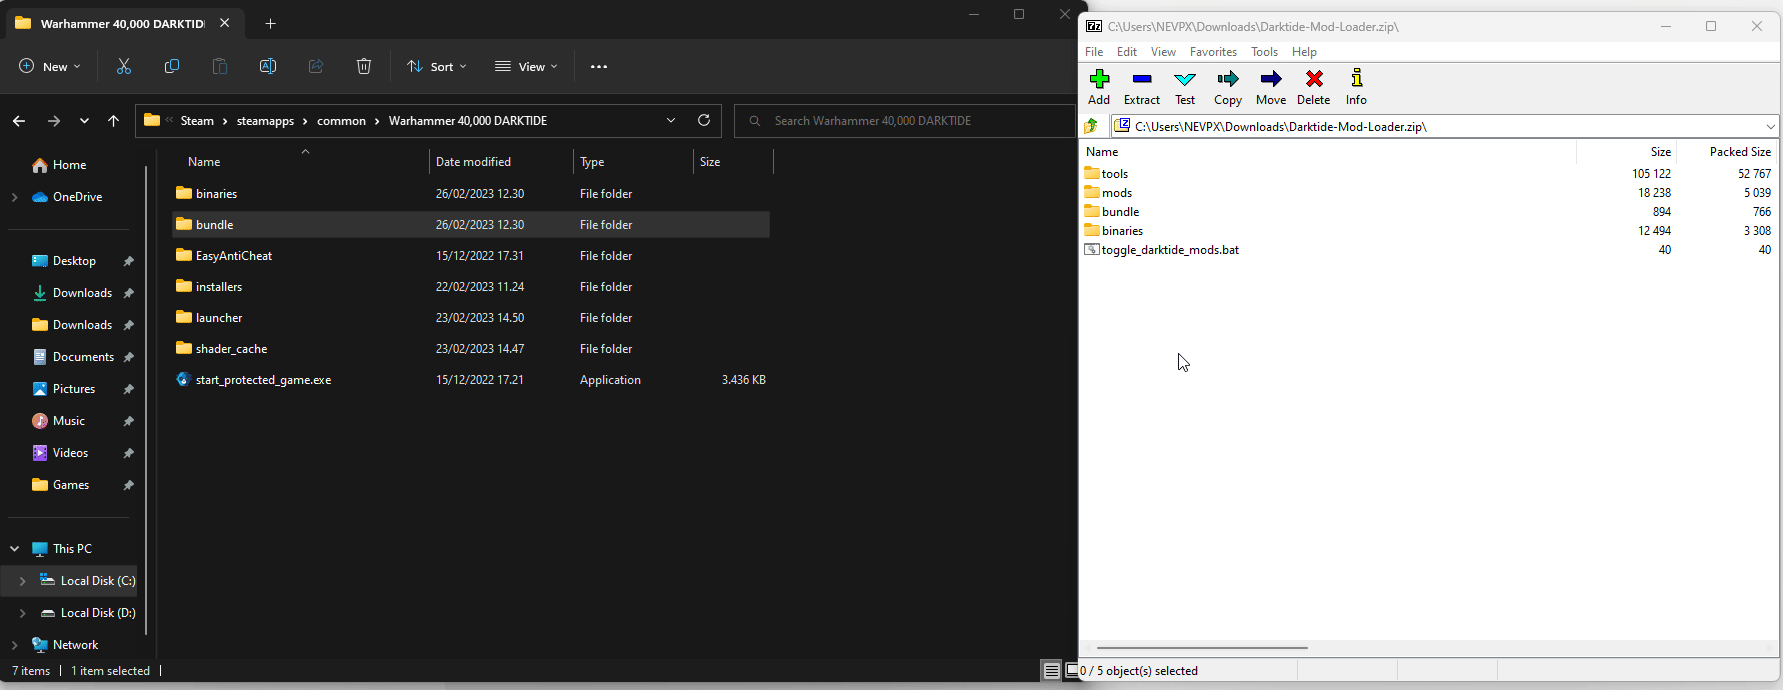Open the See more ellipsis menu
The width and height of the screenshot is (1783, 690).
pos(599,67)
